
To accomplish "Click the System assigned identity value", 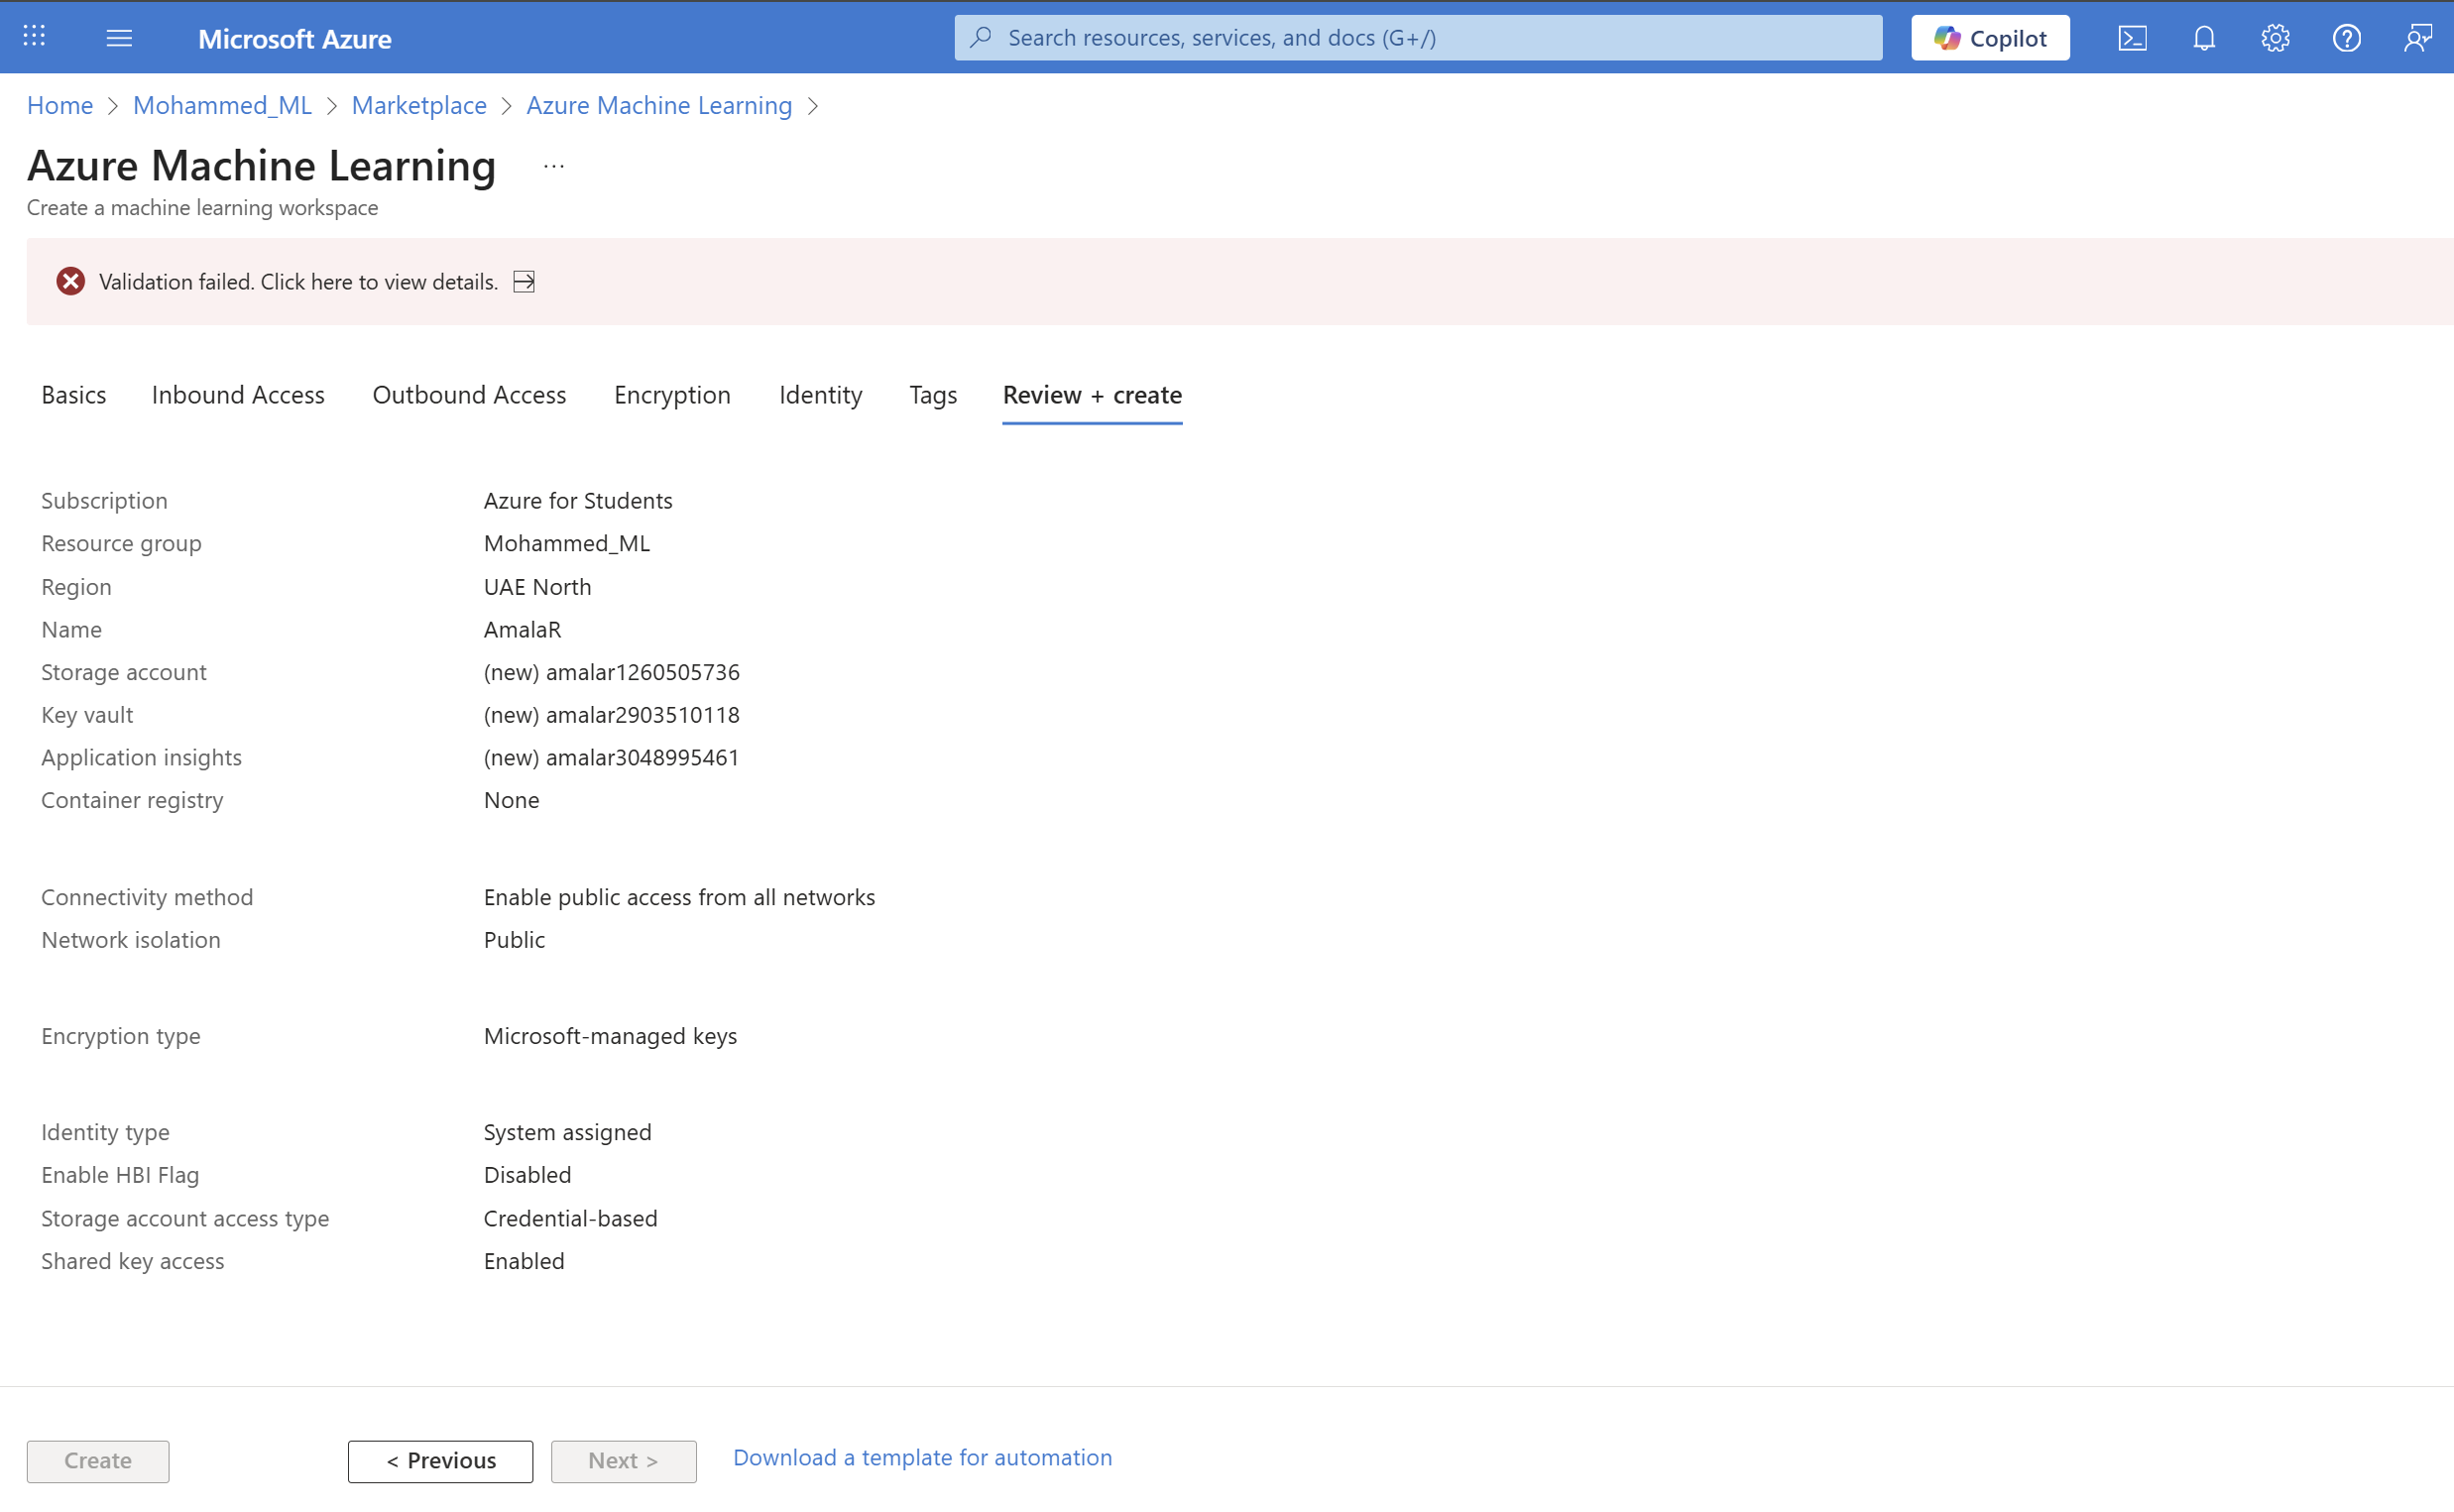I will pos(567,1132).
